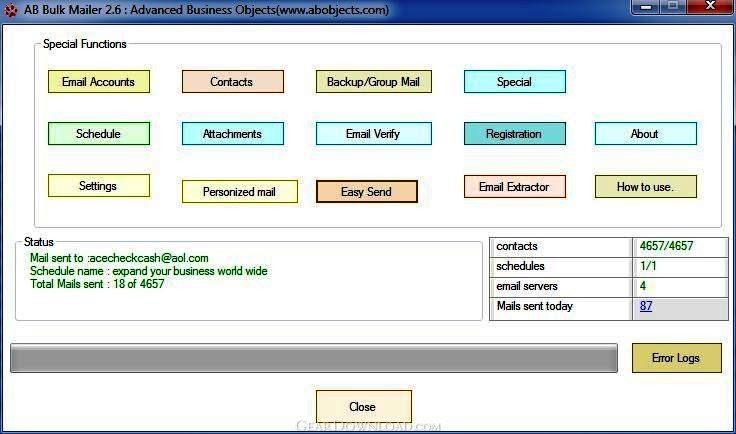The height and width of the screenshot is (434, 736).
Task: Open the Registration dialog
Action: (x=515, y=134)
